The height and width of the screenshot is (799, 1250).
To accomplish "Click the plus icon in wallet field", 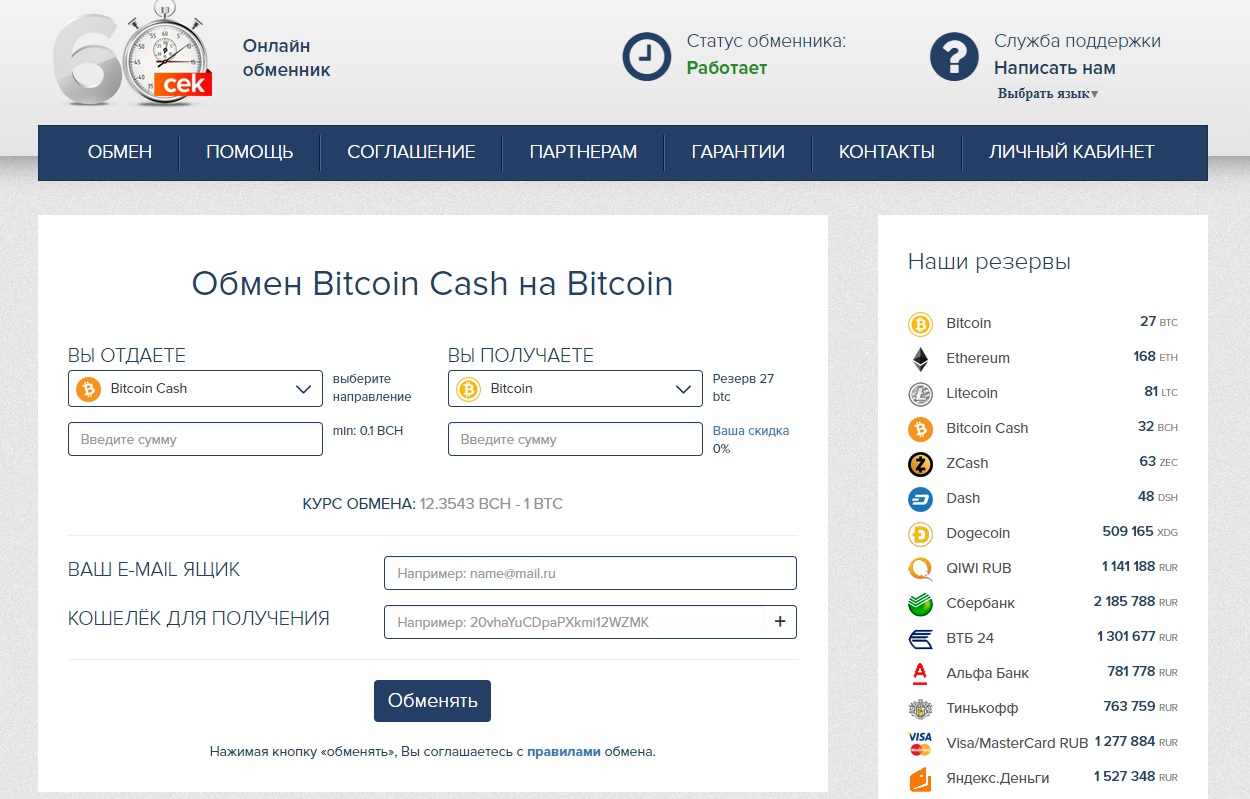I will [780, 622].
